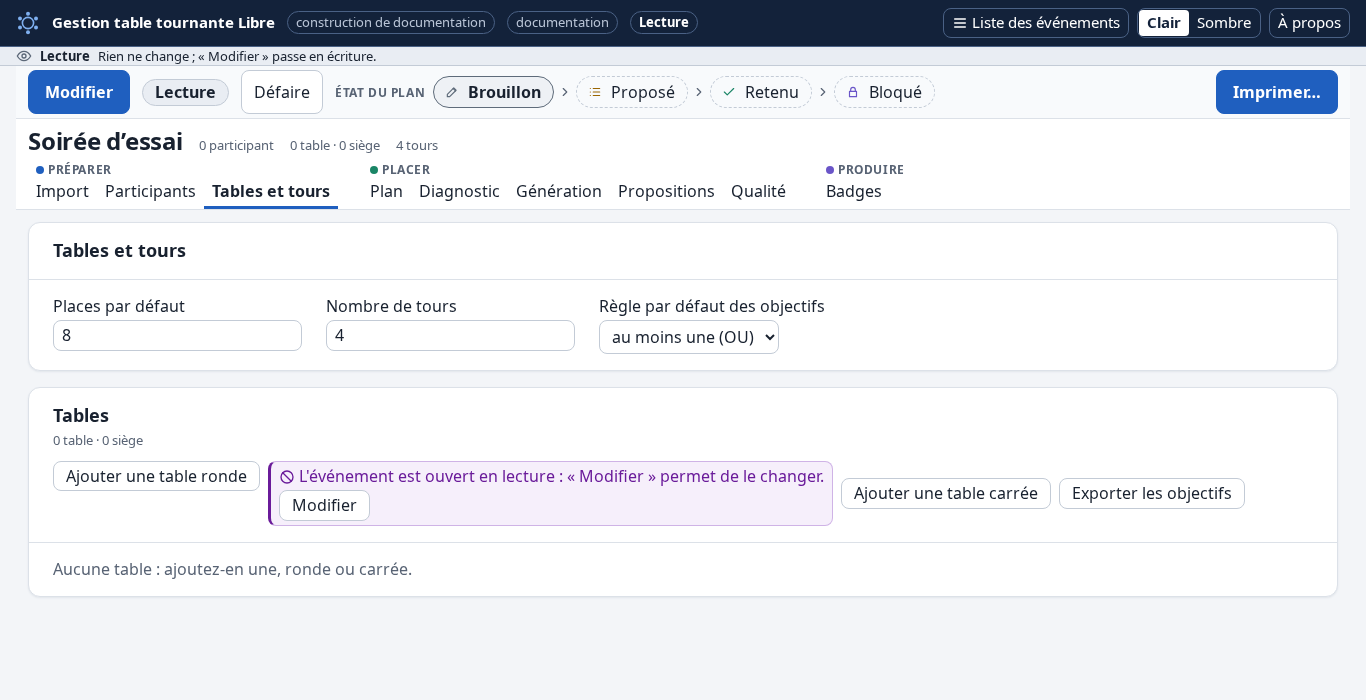Click the hamburger icon in Liste des événements
Viewport: 1366px width, 700px height.
pos(959,23)
